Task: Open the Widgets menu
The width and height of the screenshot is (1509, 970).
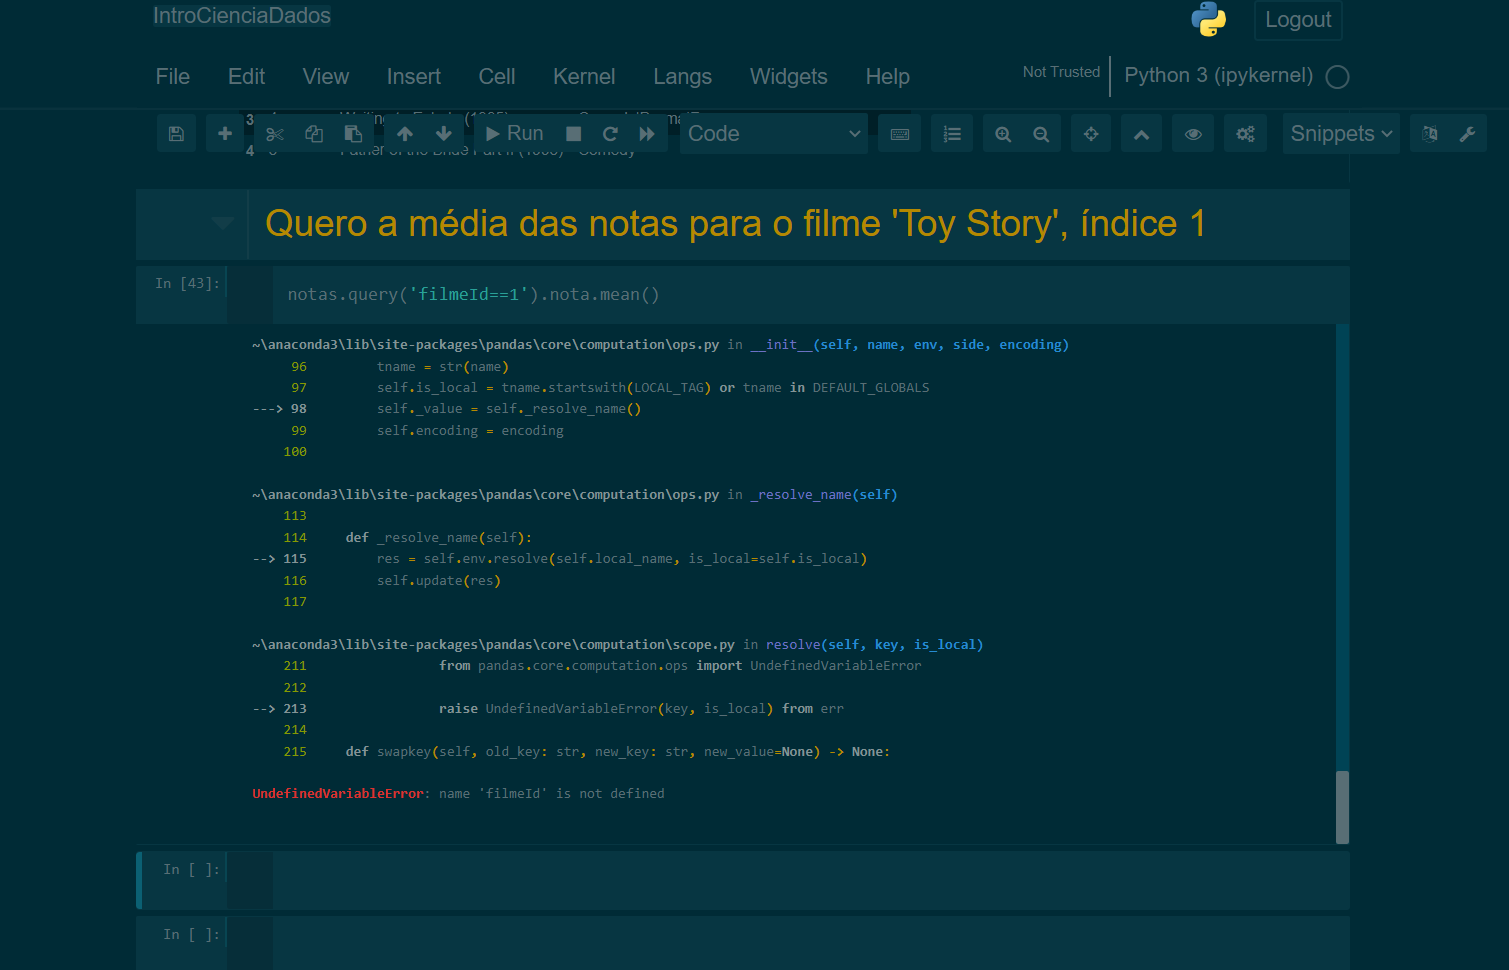Action: (789, 77)
